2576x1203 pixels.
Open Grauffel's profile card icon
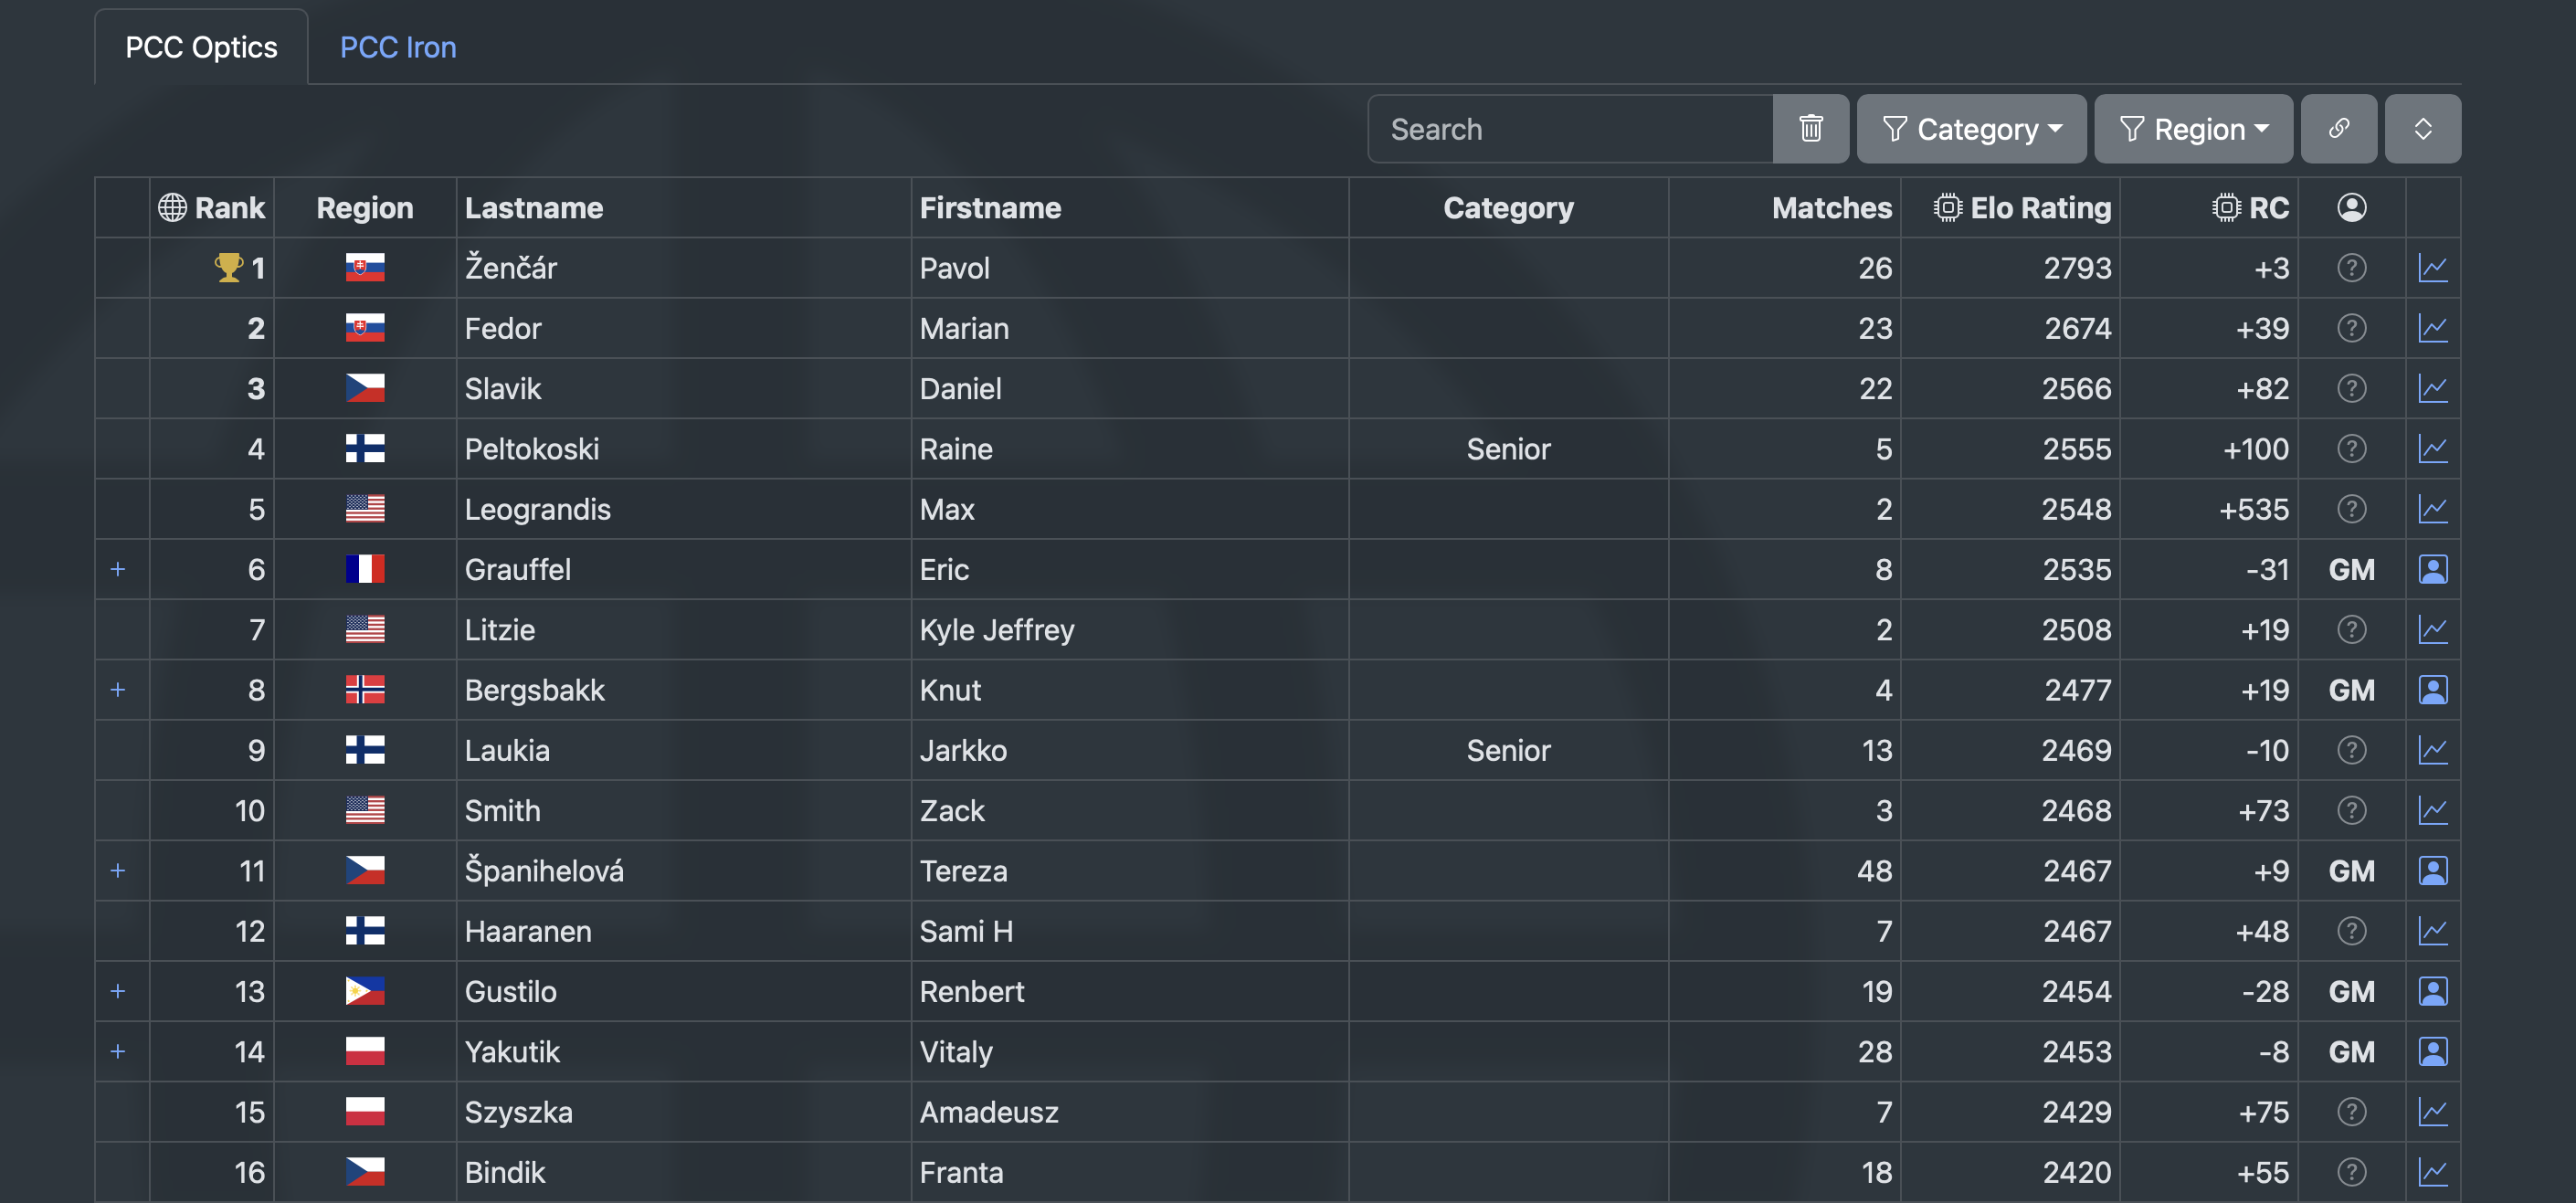point(2432,569)
